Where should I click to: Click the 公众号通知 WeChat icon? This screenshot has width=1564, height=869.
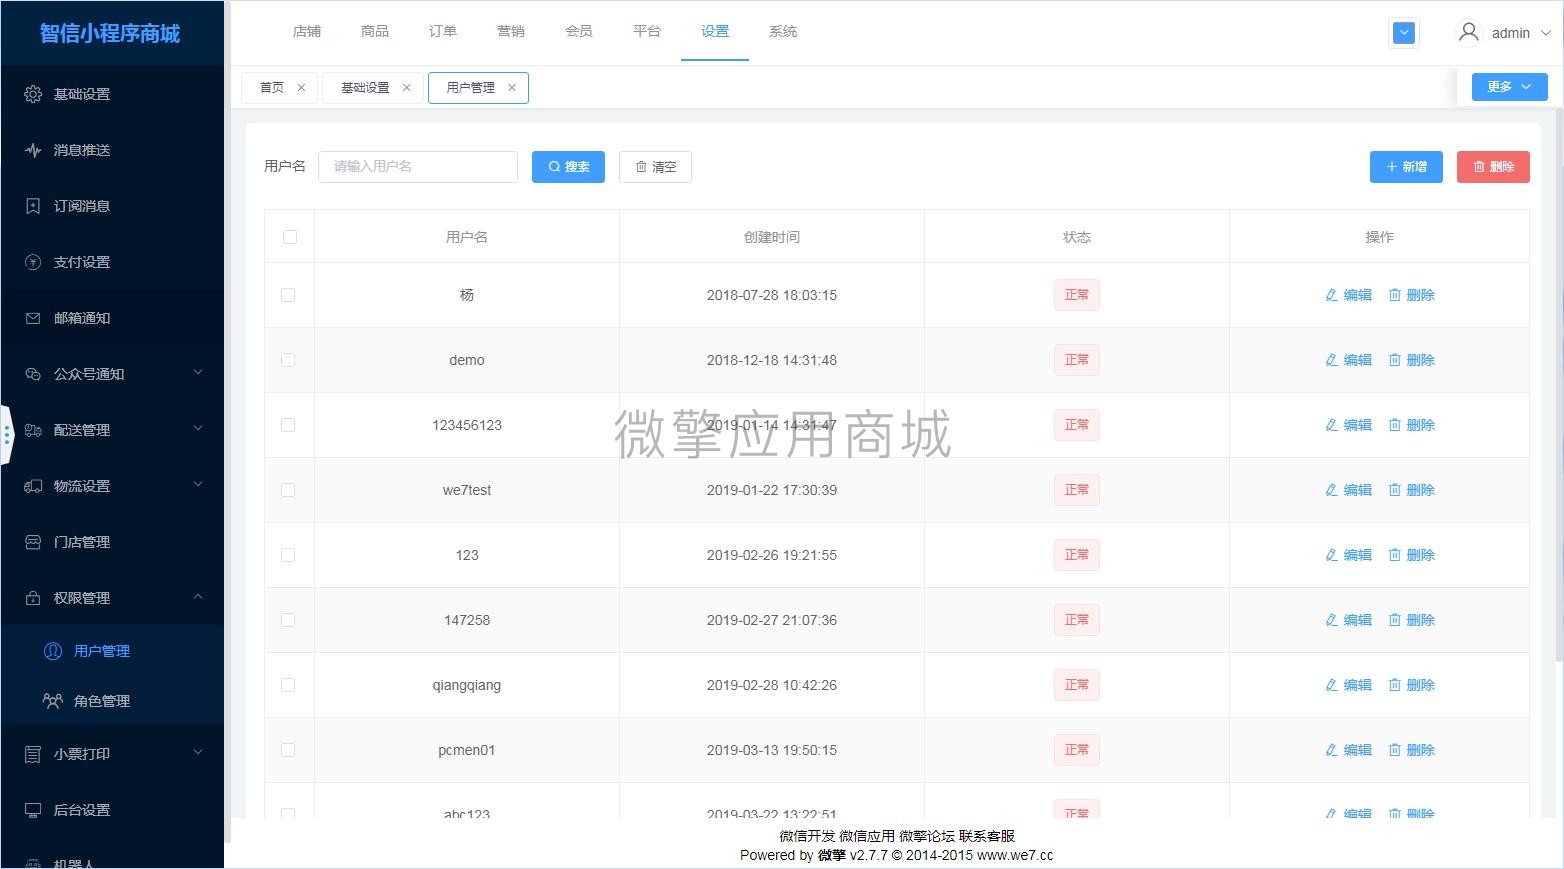pos(33,374)
